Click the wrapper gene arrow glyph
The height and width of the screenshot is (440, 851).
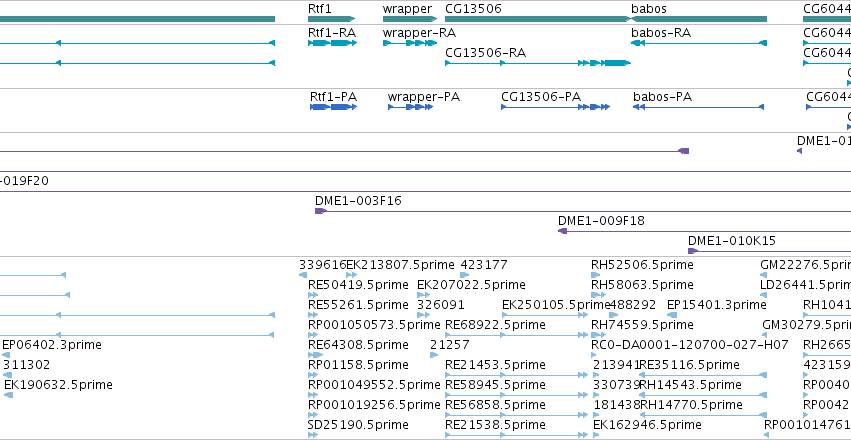point(410,19)
